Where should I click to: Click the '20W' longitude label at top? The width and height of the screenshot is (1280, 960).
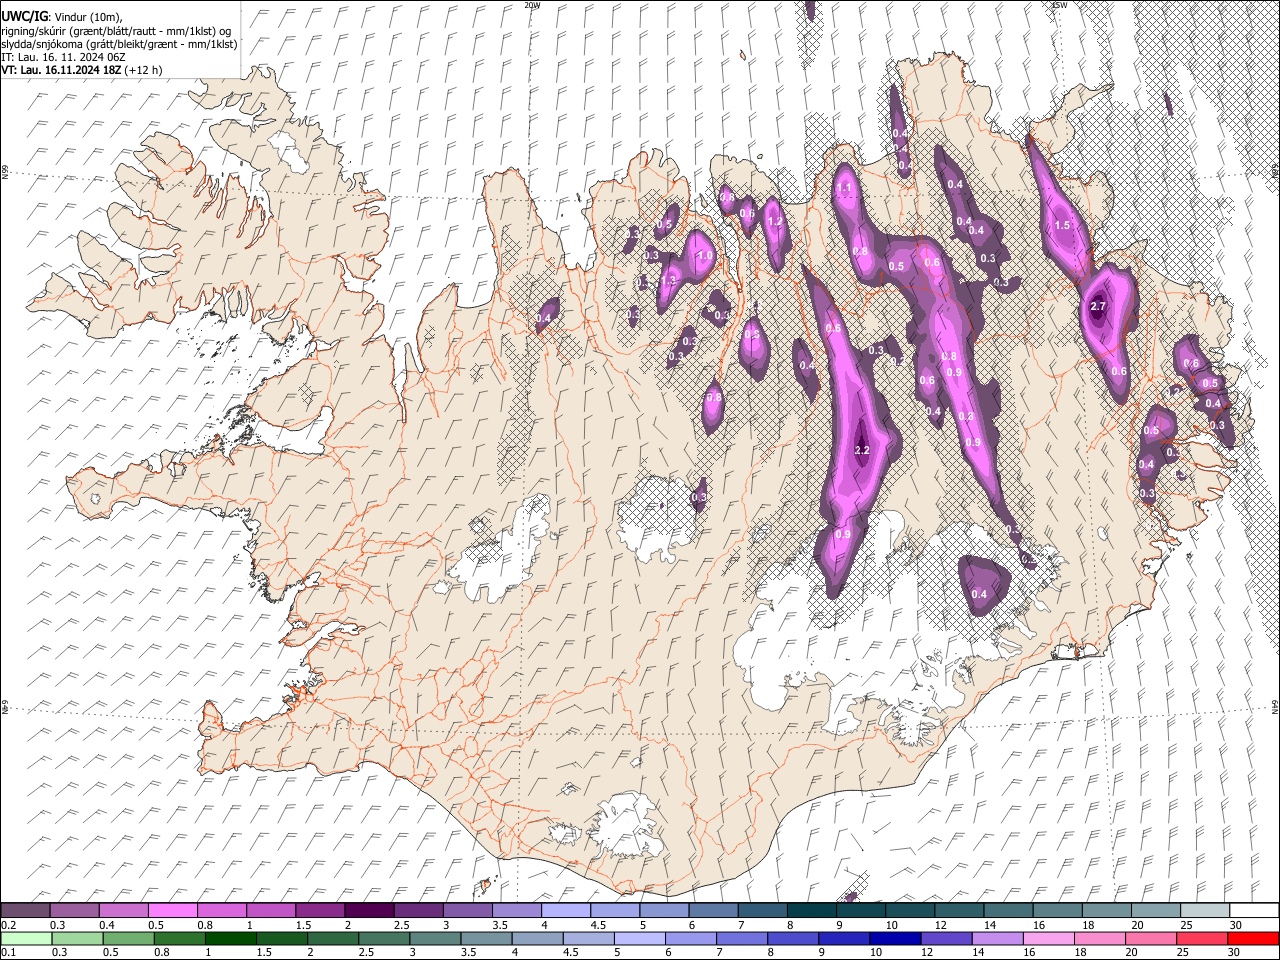click(531, 5)
